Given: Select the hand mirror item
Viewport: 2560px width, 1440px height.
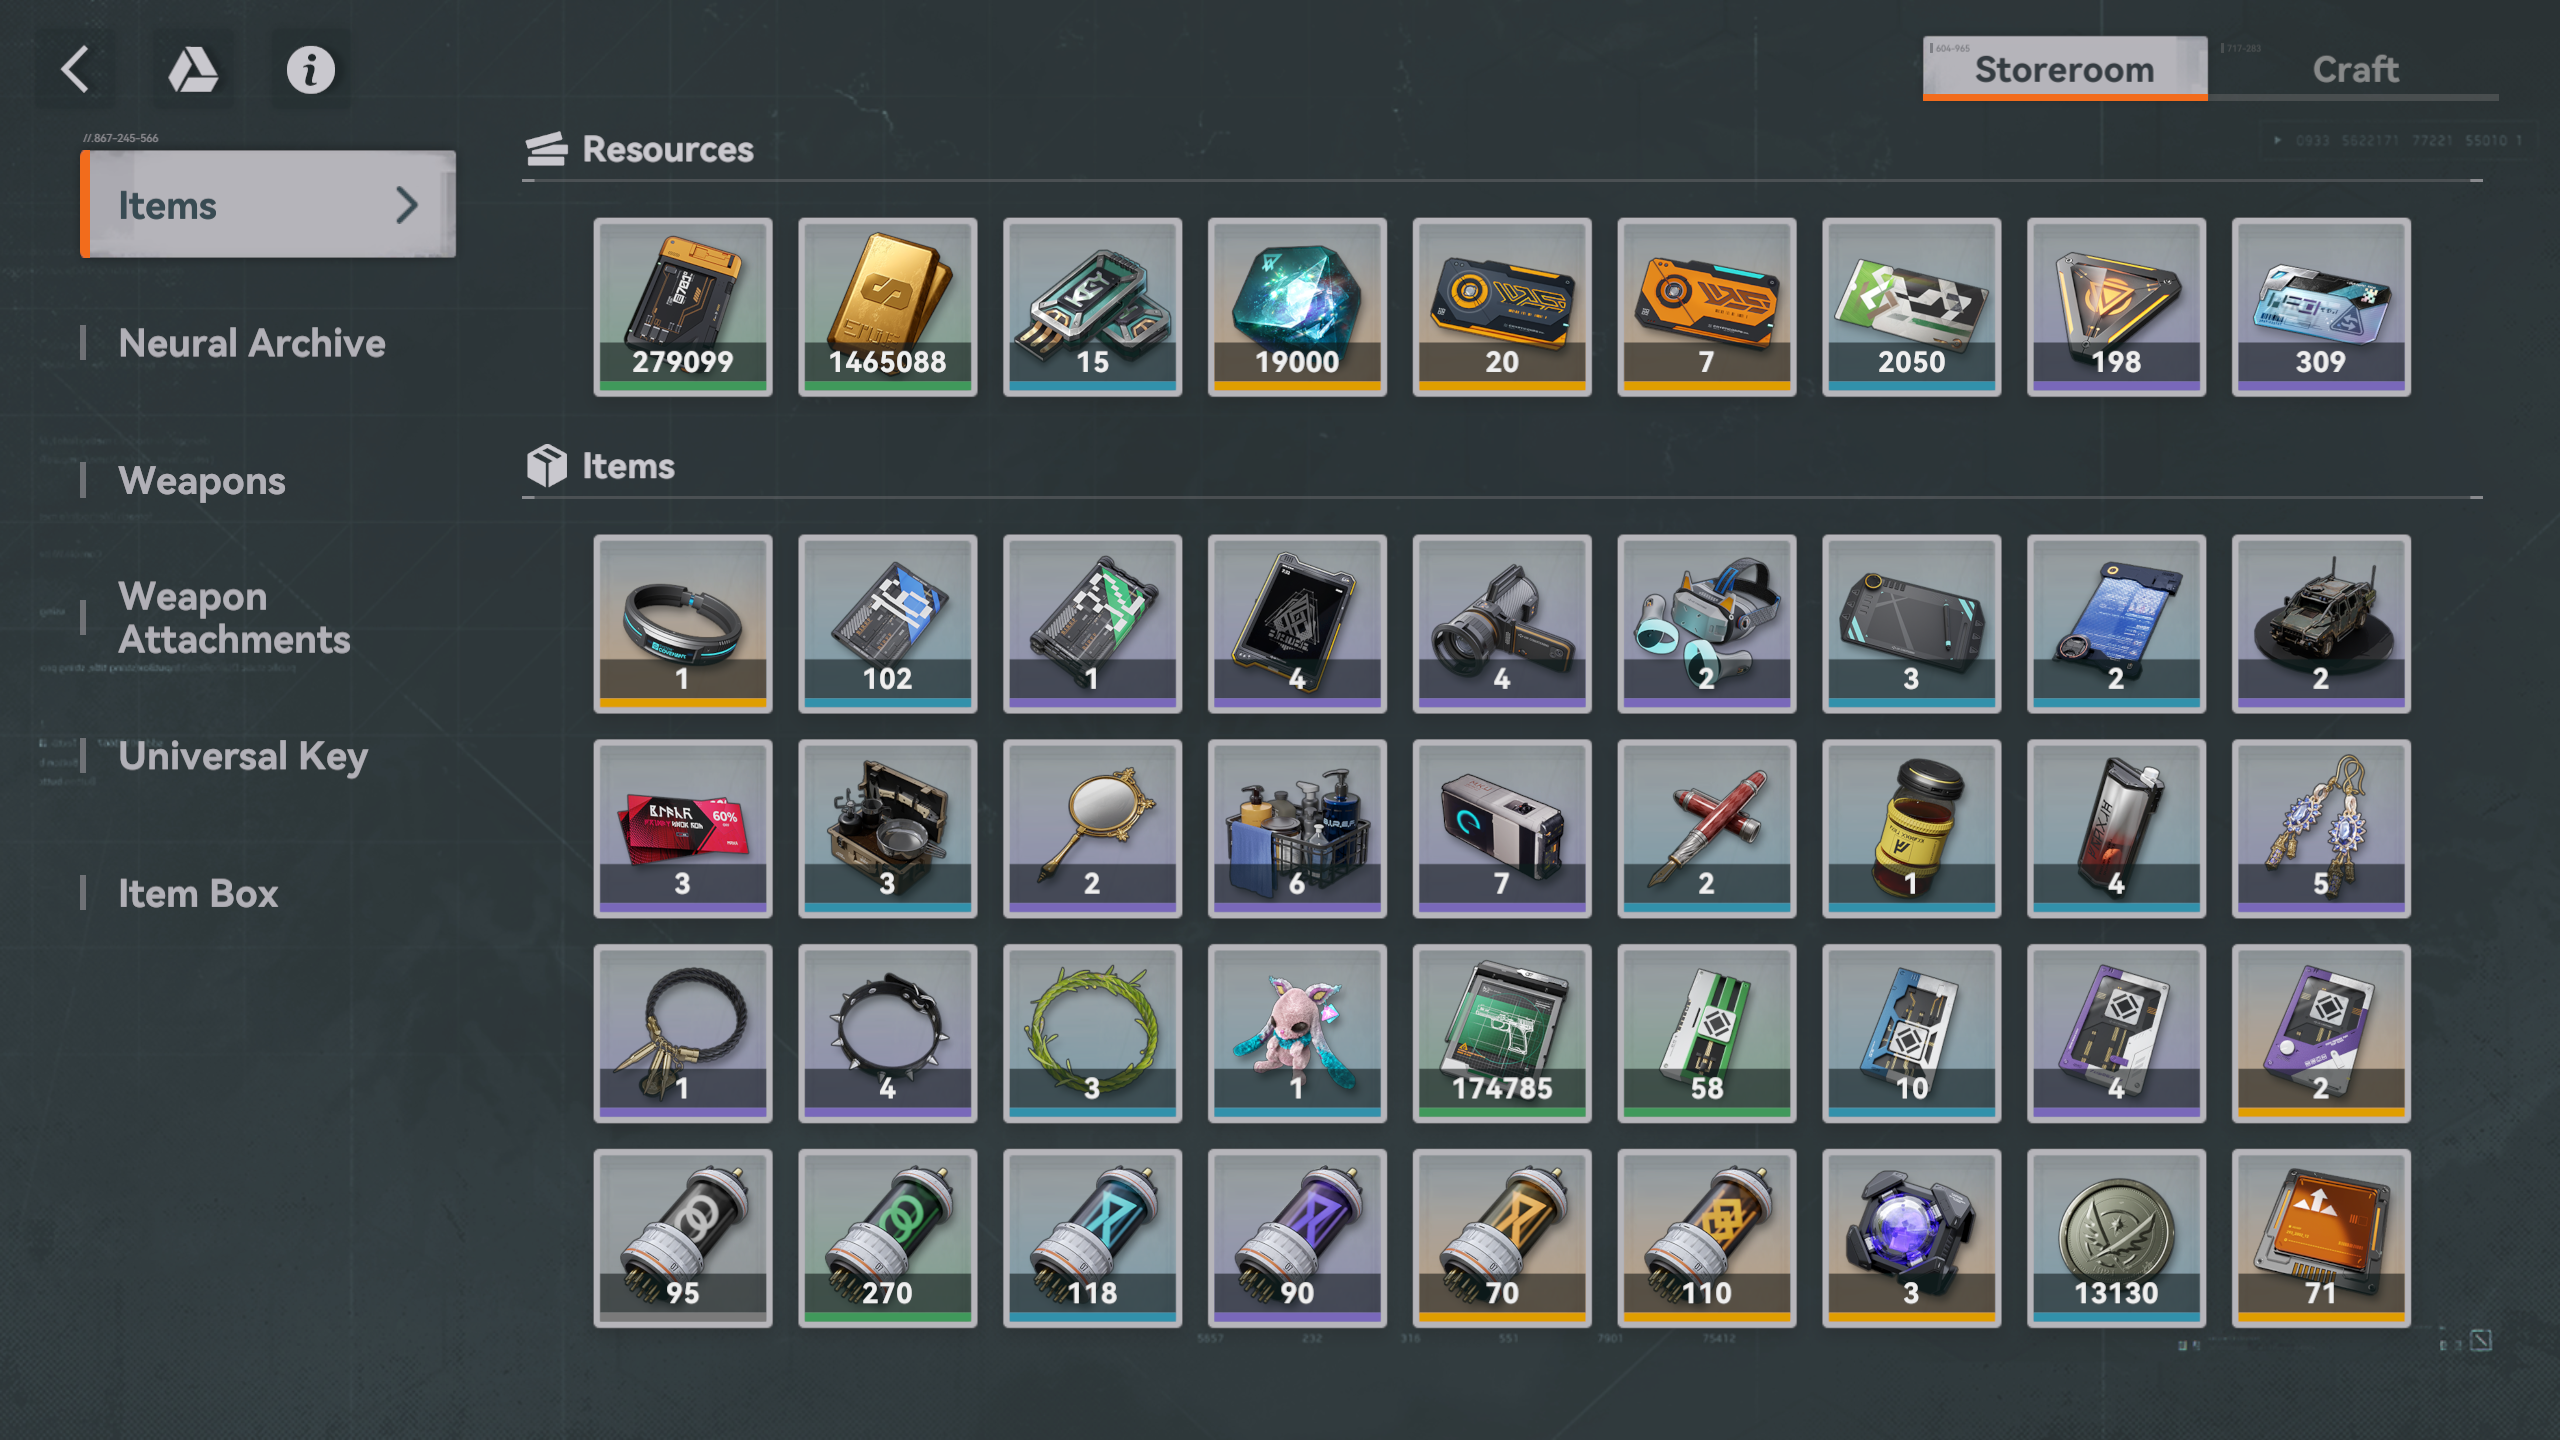Looking at the screenshot, I should [1092, 829].
